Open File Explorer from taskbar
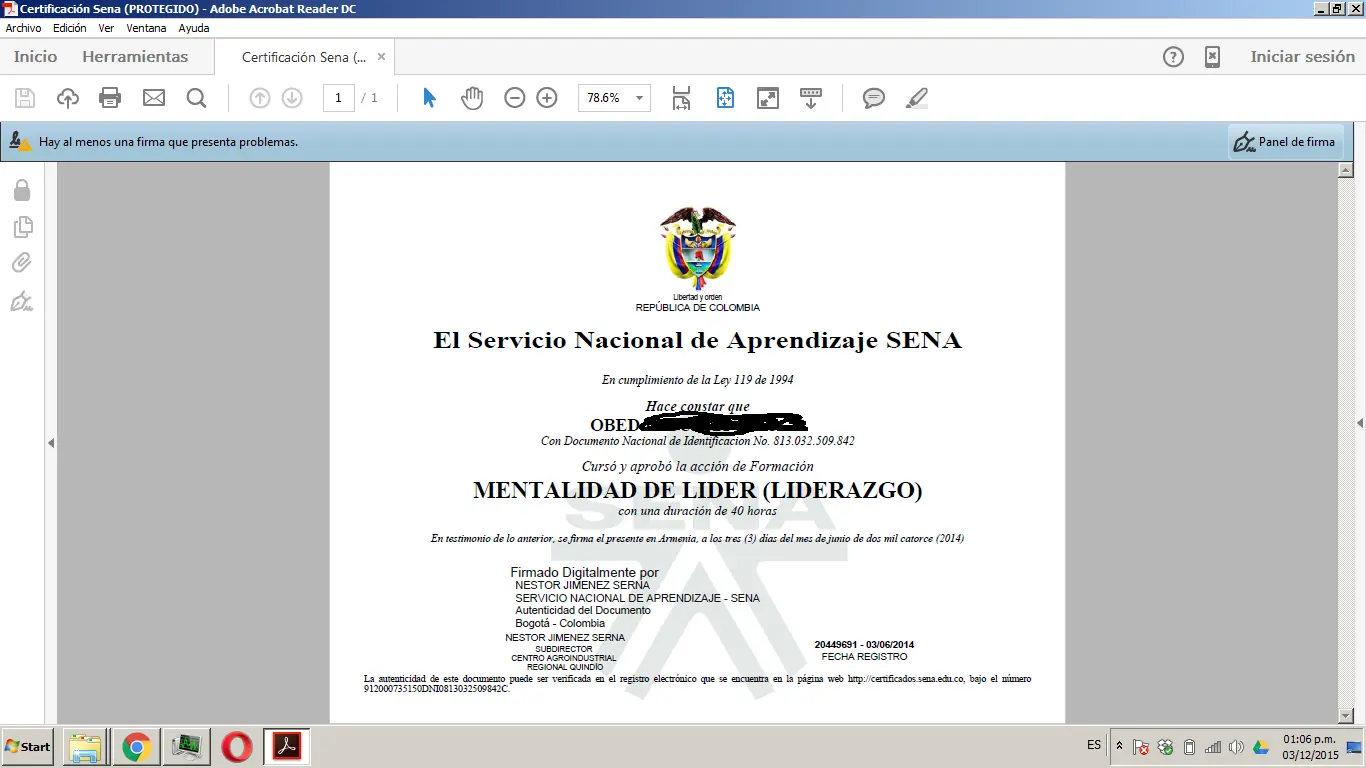Viewport: 1366px width, 768px height. [x=85, y=747]
